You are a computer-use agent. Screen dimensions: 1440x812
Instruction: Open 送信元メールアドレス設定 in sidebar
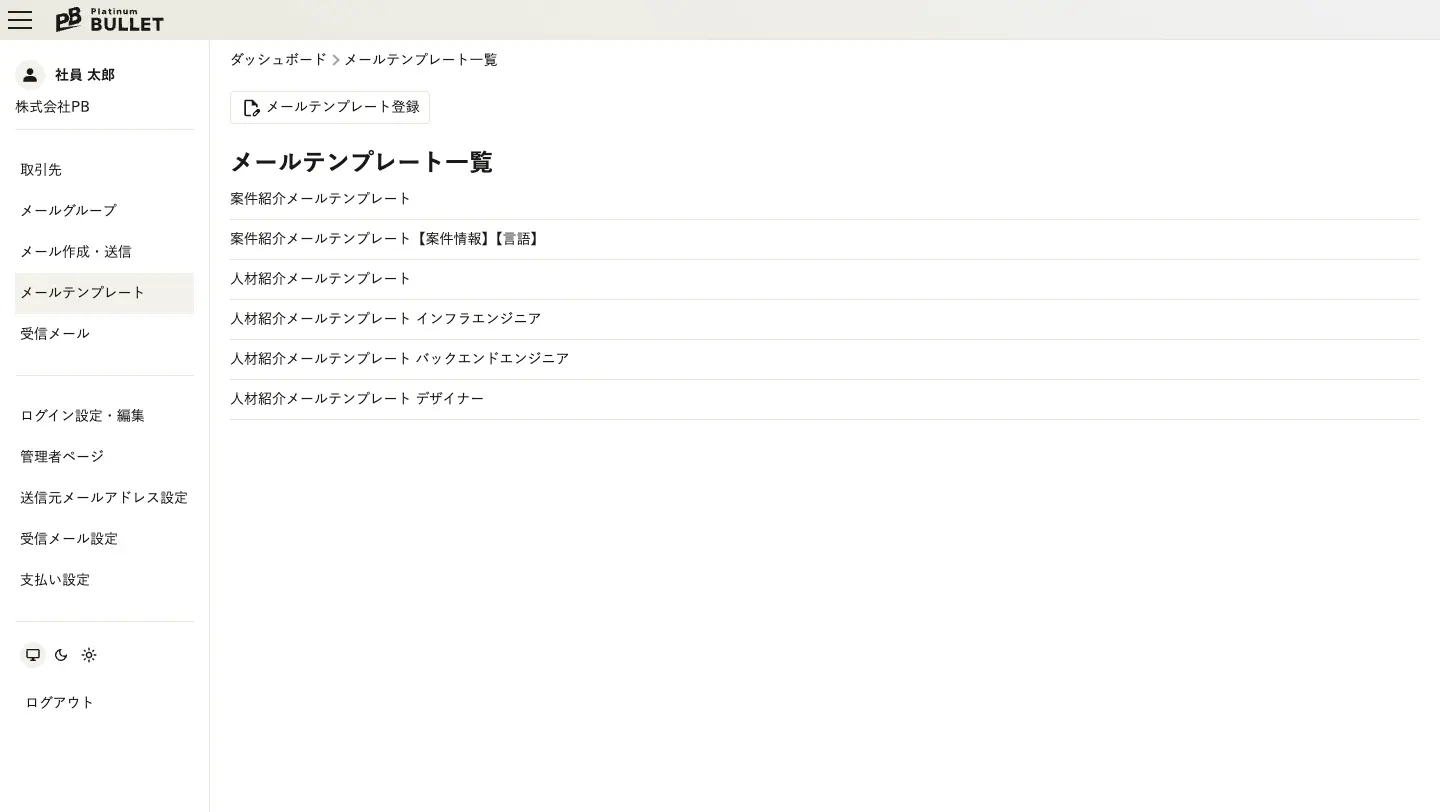pyautogui.click(x=104, y=498)
